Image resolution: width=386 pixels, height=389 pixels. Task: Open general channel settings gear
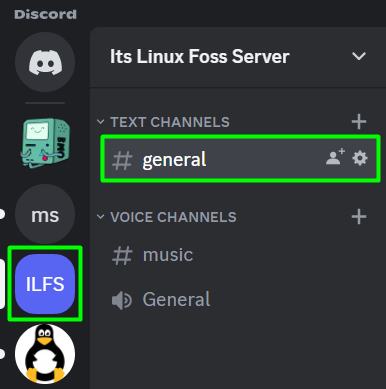(x=360, y=158)
